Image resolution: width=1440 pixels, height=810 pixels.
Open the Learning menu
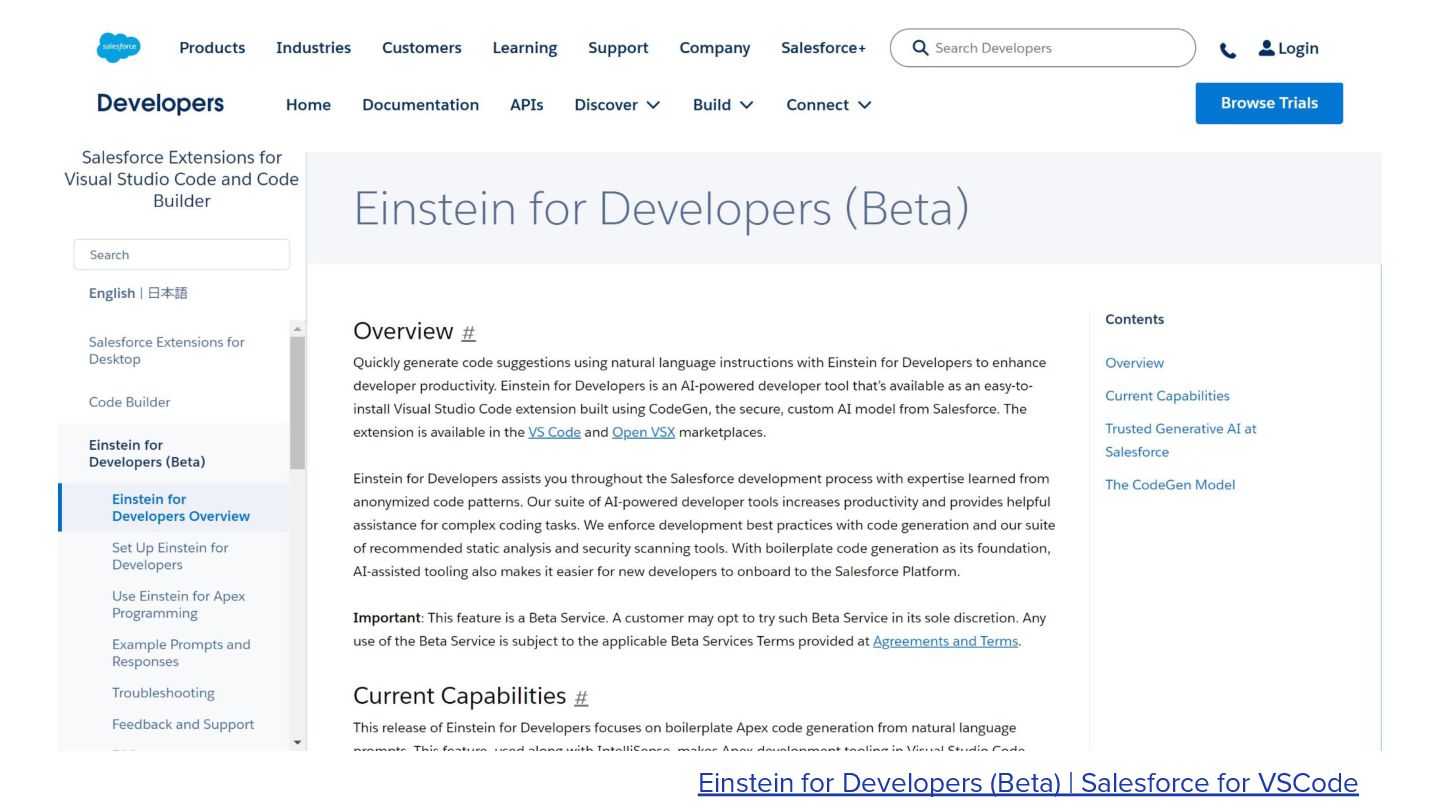[x=525, y=47]
